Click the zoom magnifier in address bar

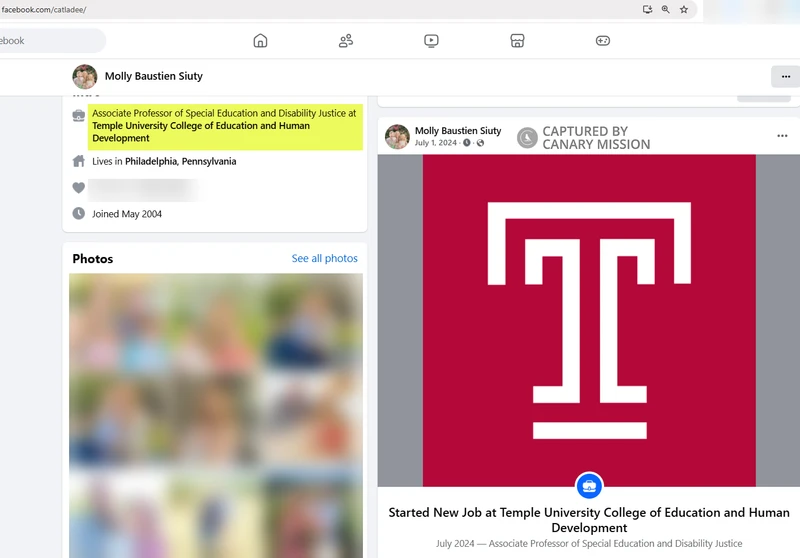point(665,9)
